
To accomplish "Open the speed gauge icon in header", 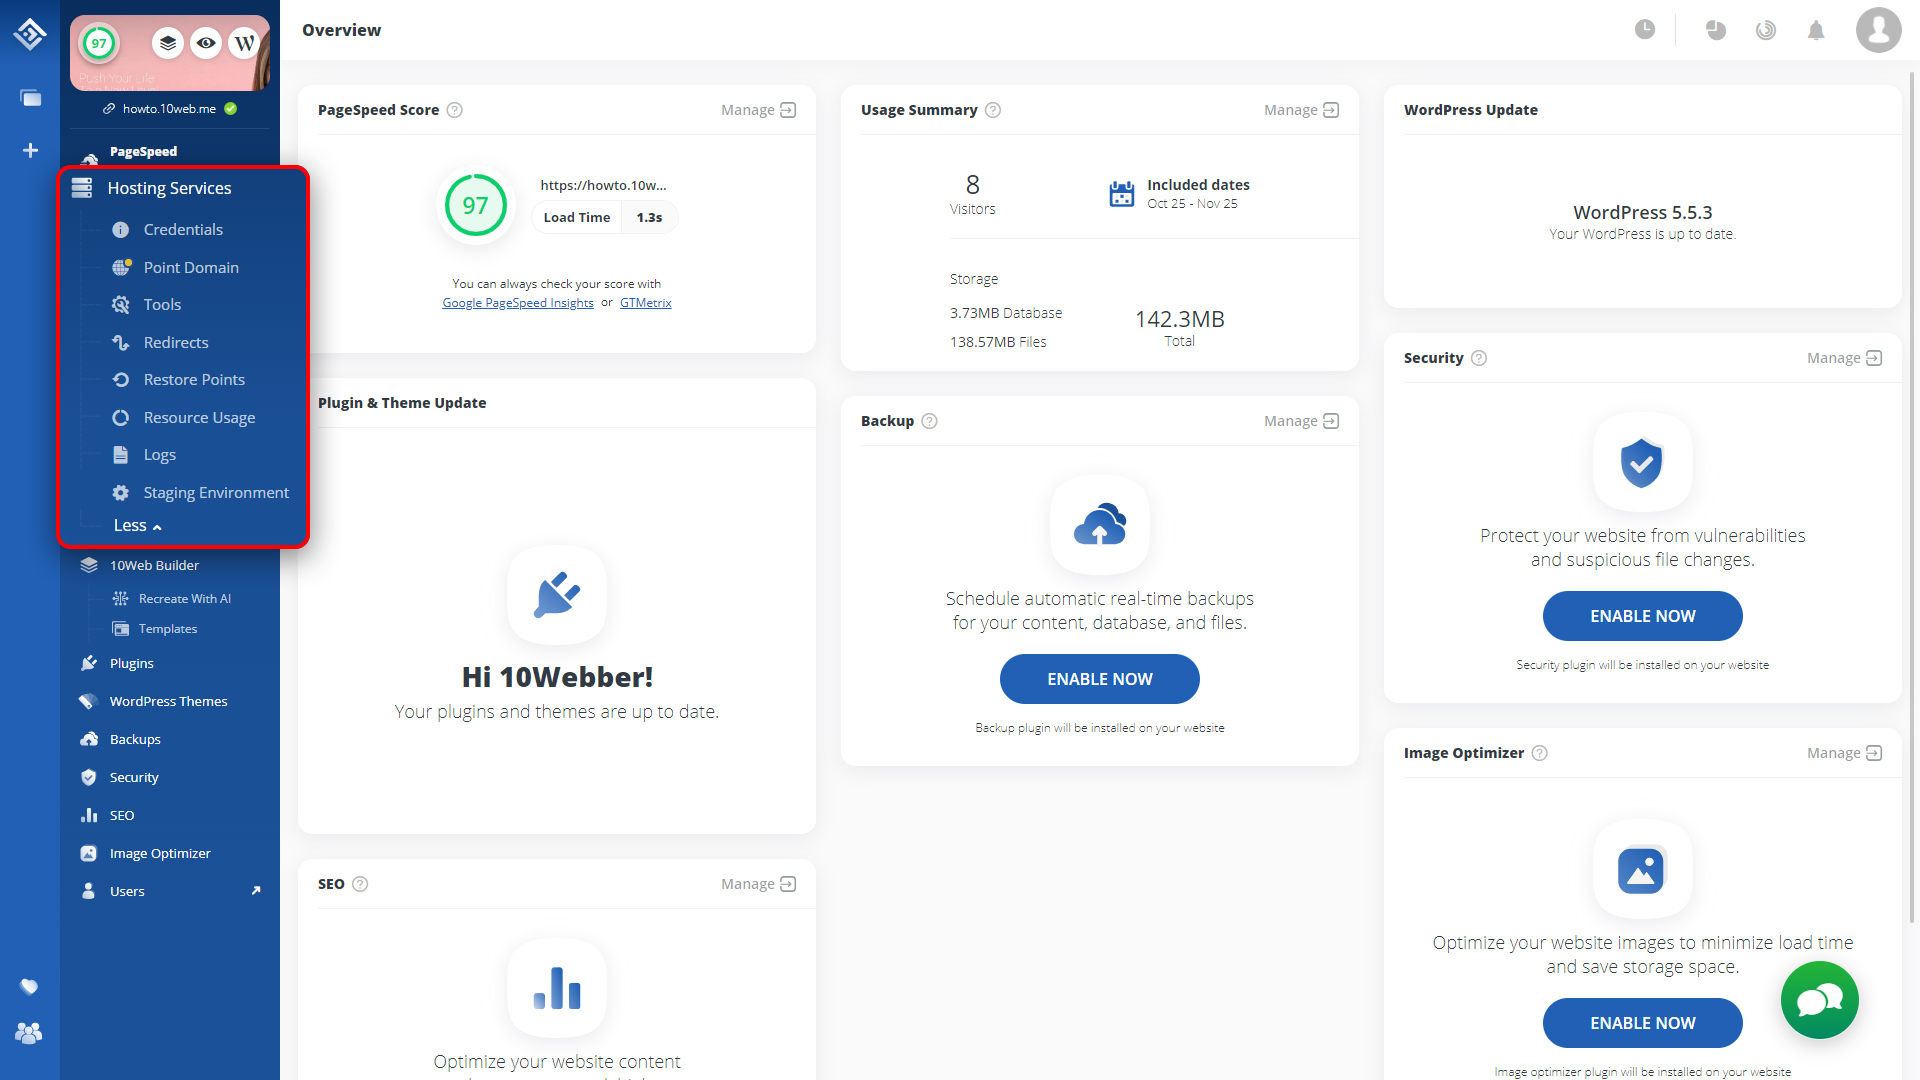I will [x=1766, y=30].
